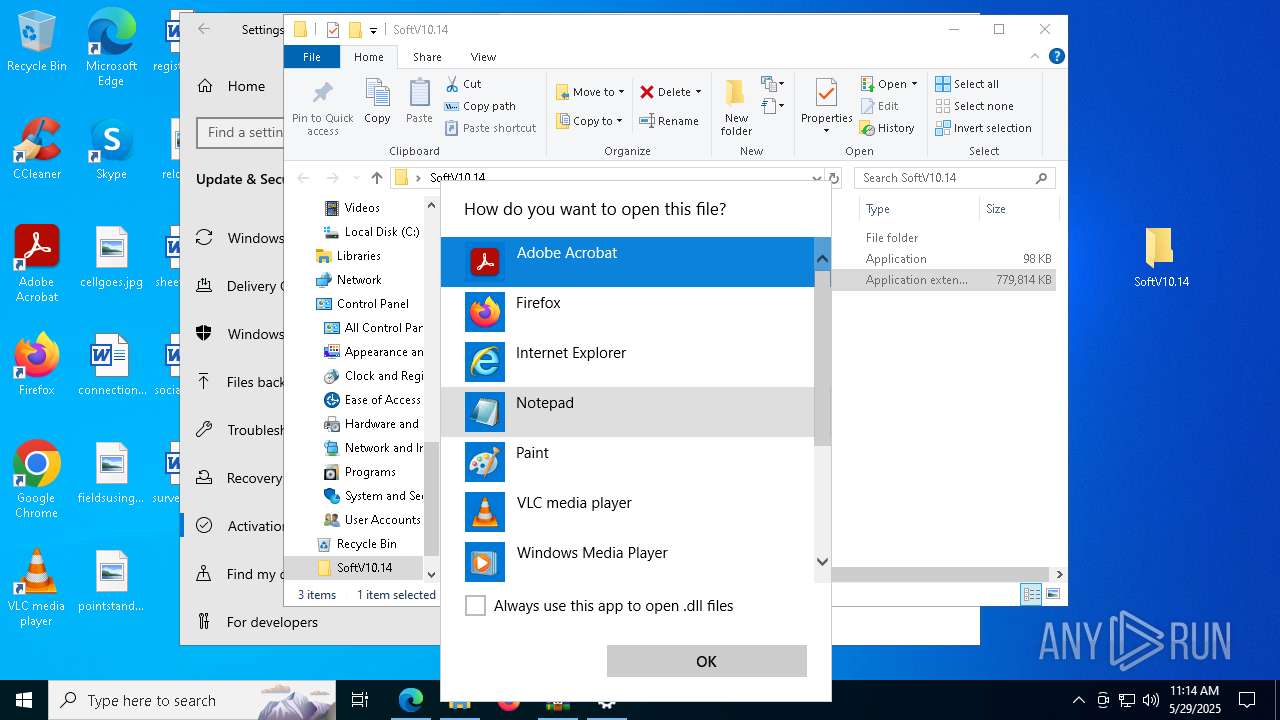
Task: Show hidden system tray icons
Action: click(1078, 700)
